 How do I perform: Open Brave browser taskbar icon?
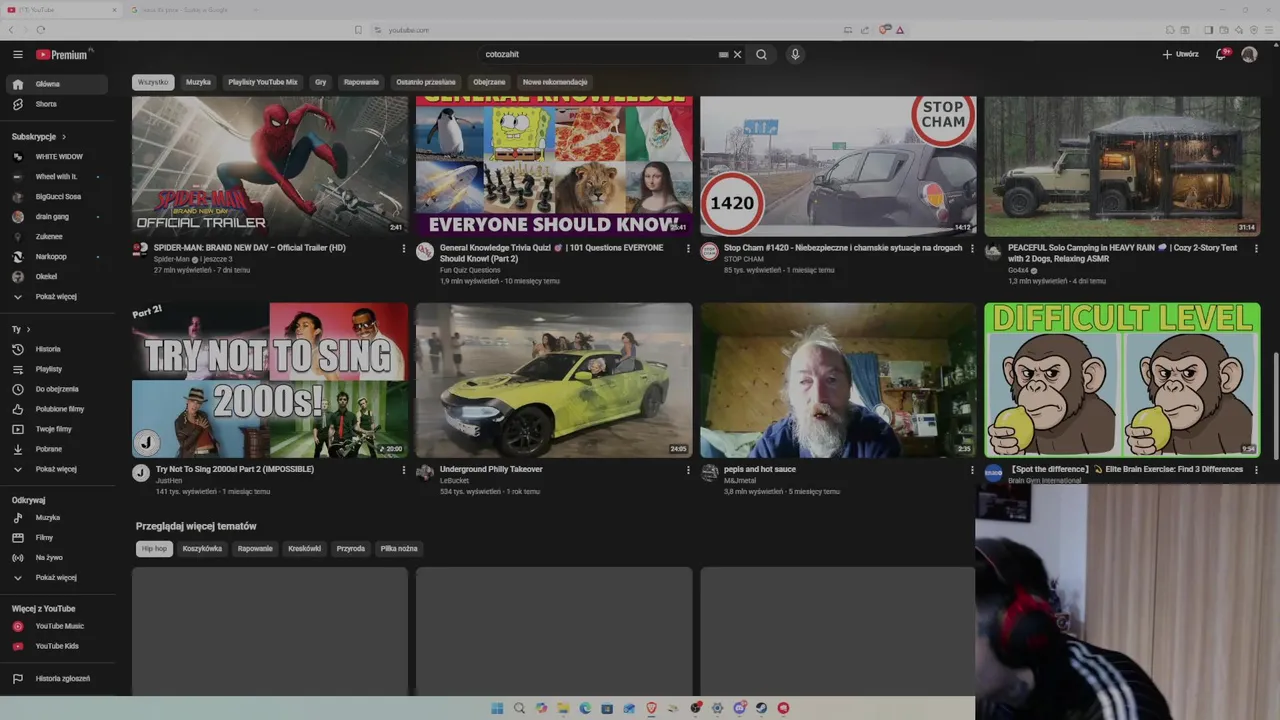click(651, 708)
